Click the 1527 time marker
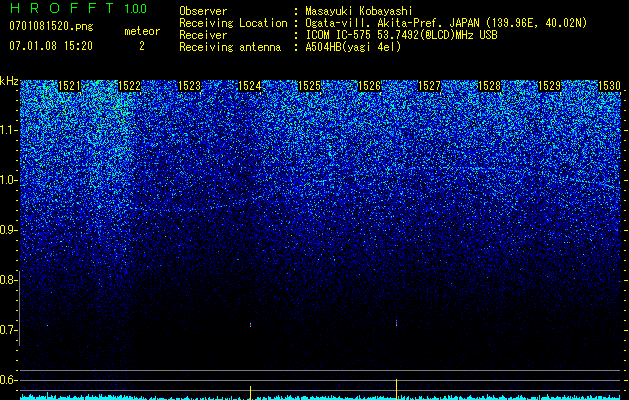Image resolution: width=629 pixels, height=400 pixels. (x=430, y=86)
